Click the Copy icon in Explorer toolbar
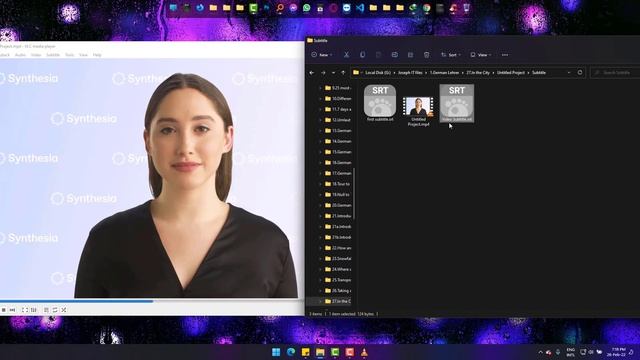 pos(362,55)
